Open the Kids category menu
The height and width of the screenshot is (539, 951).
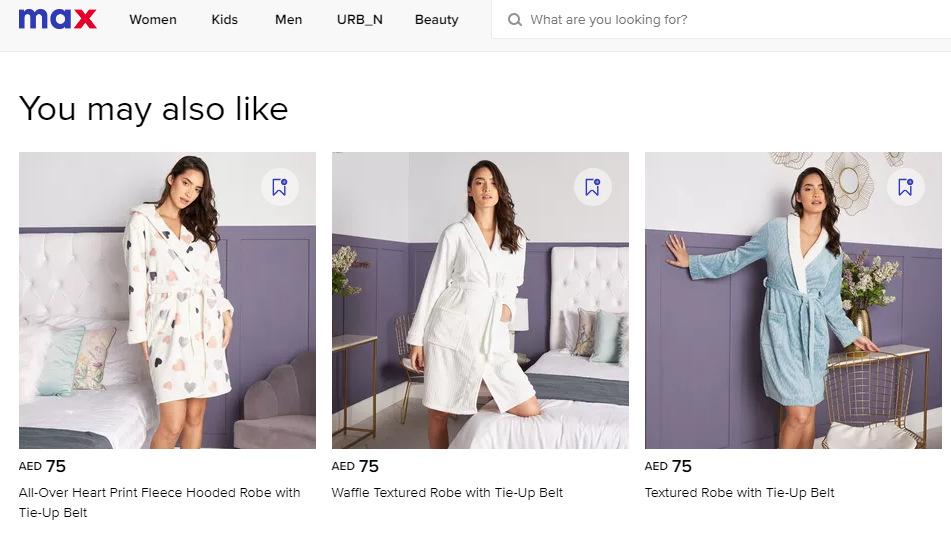pyautogui.click(x=225, y=20)
